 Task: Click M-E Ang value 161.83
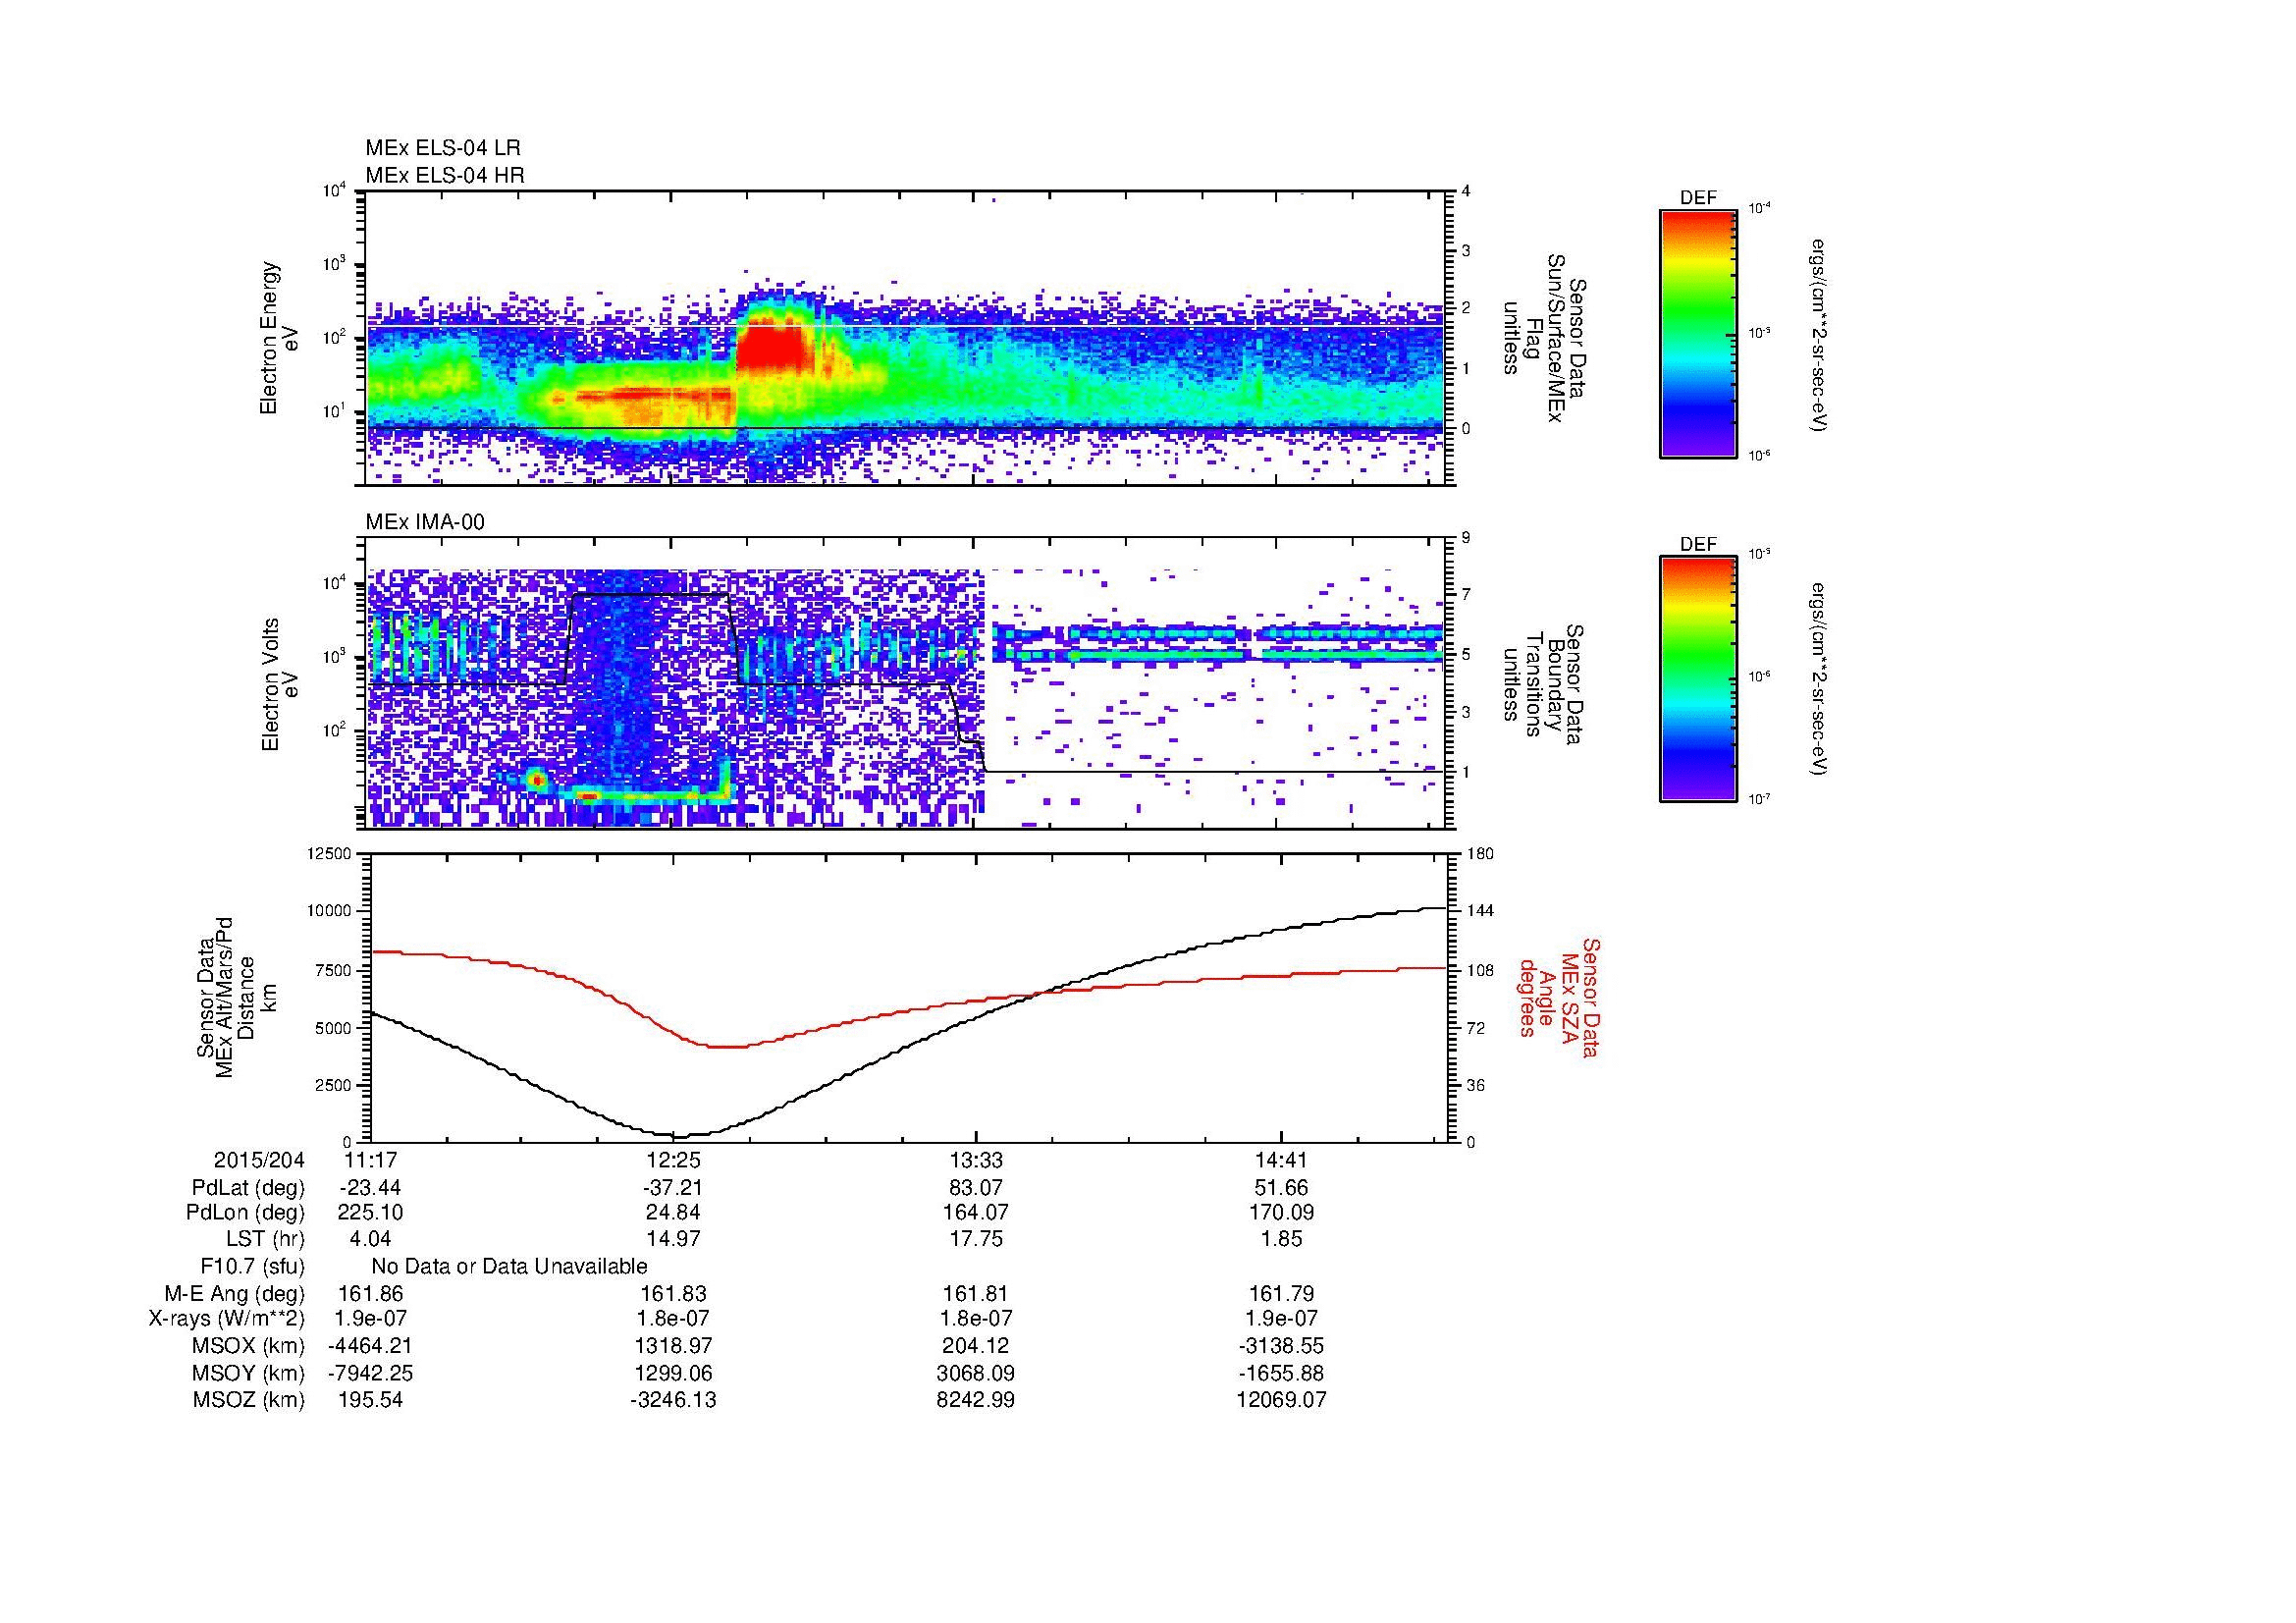pyautogui.click(x=673, y=1294)
